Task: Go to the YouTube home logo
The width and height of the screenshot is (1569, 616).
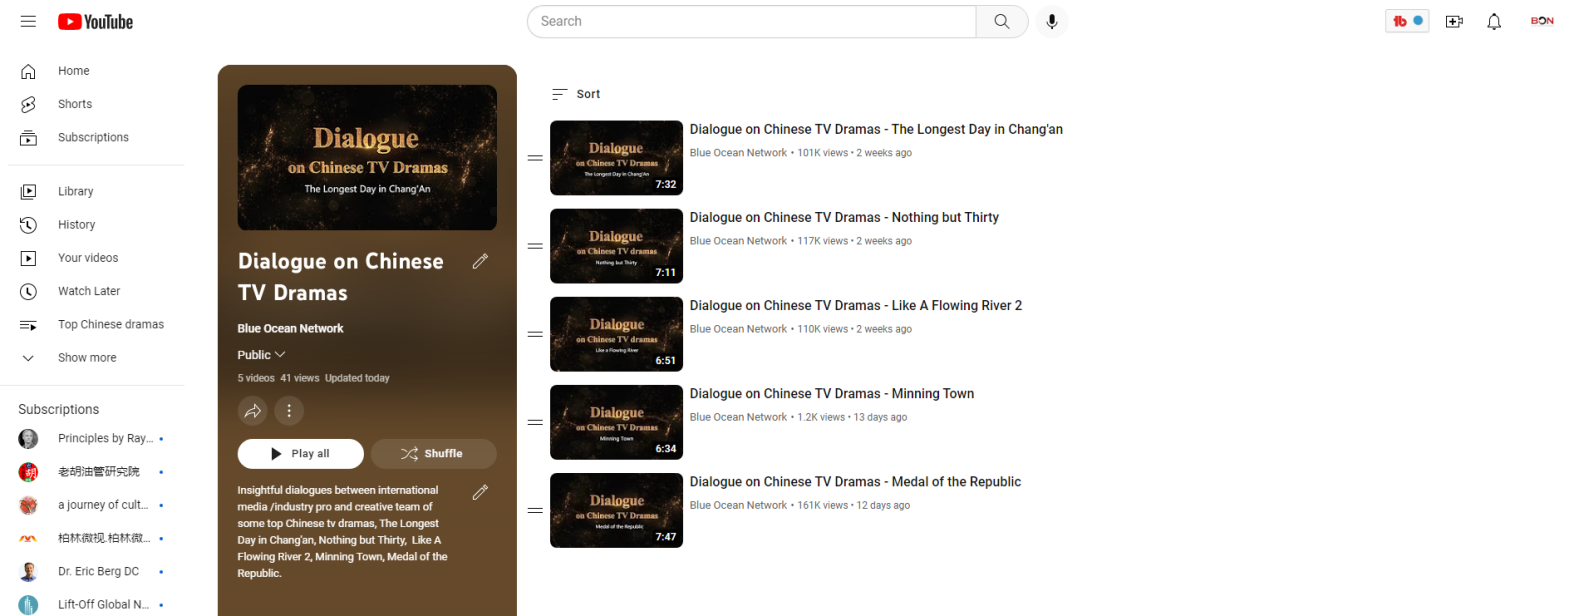Action: pyautogui.click(x=95, y=22)
